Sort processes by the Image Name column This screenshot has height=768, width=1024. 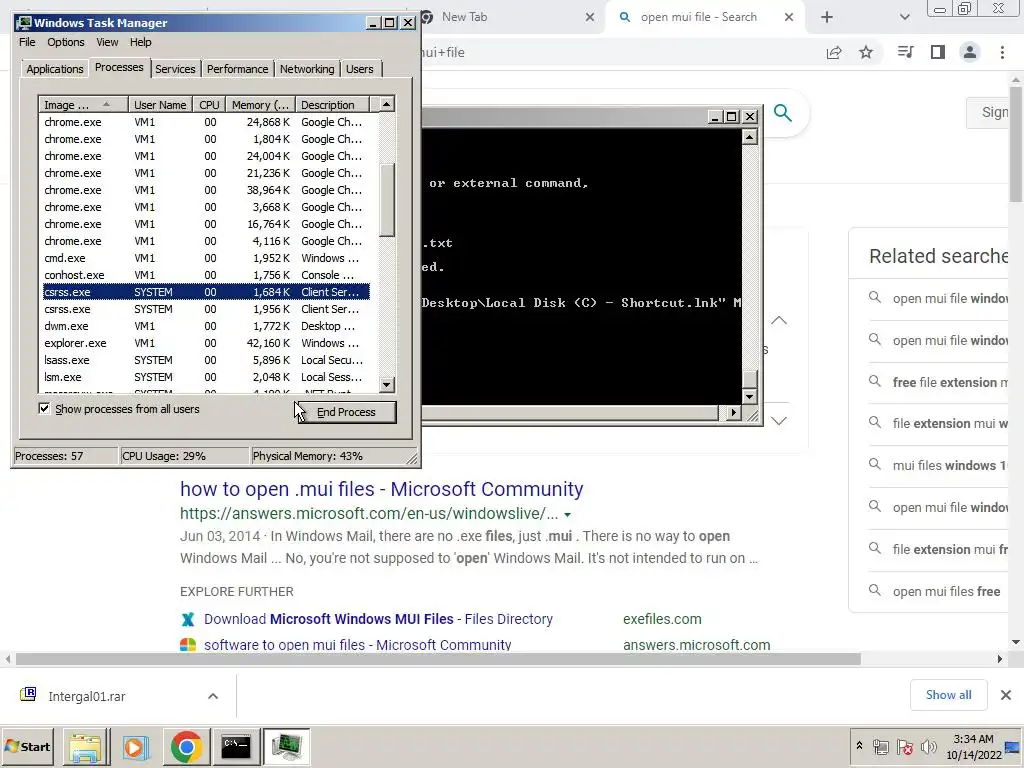coord(82,104)
